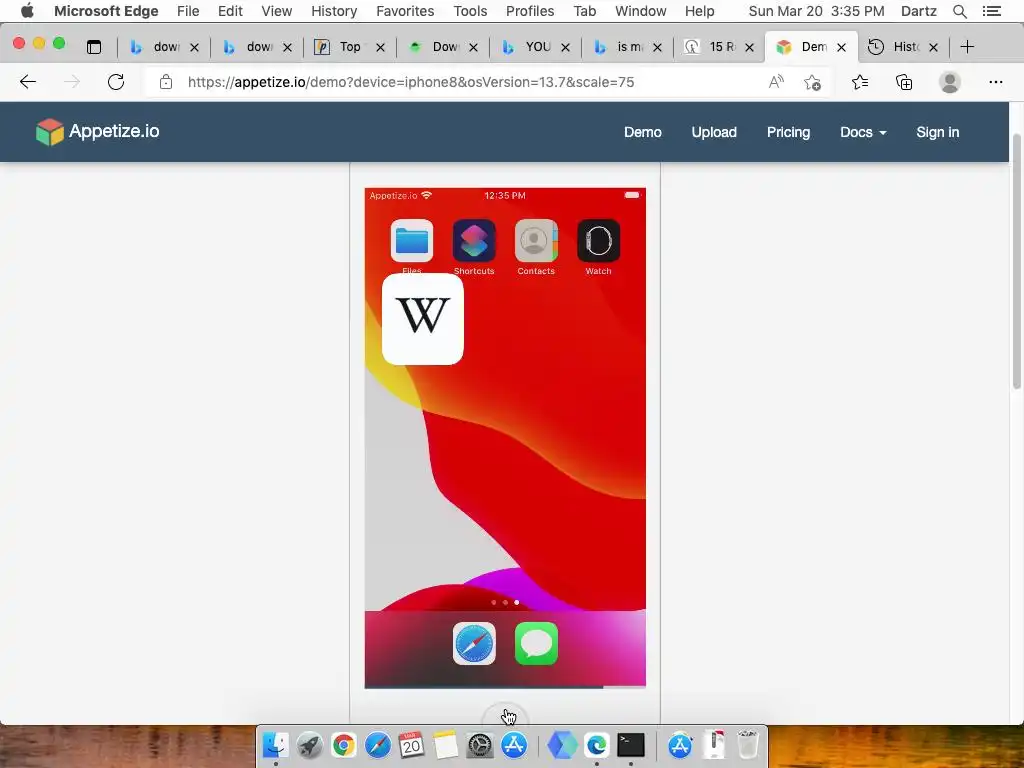This screenshot has width=1024, height=768.
Task: Click the iPhone home screen page dots
Action: (505, 602)
